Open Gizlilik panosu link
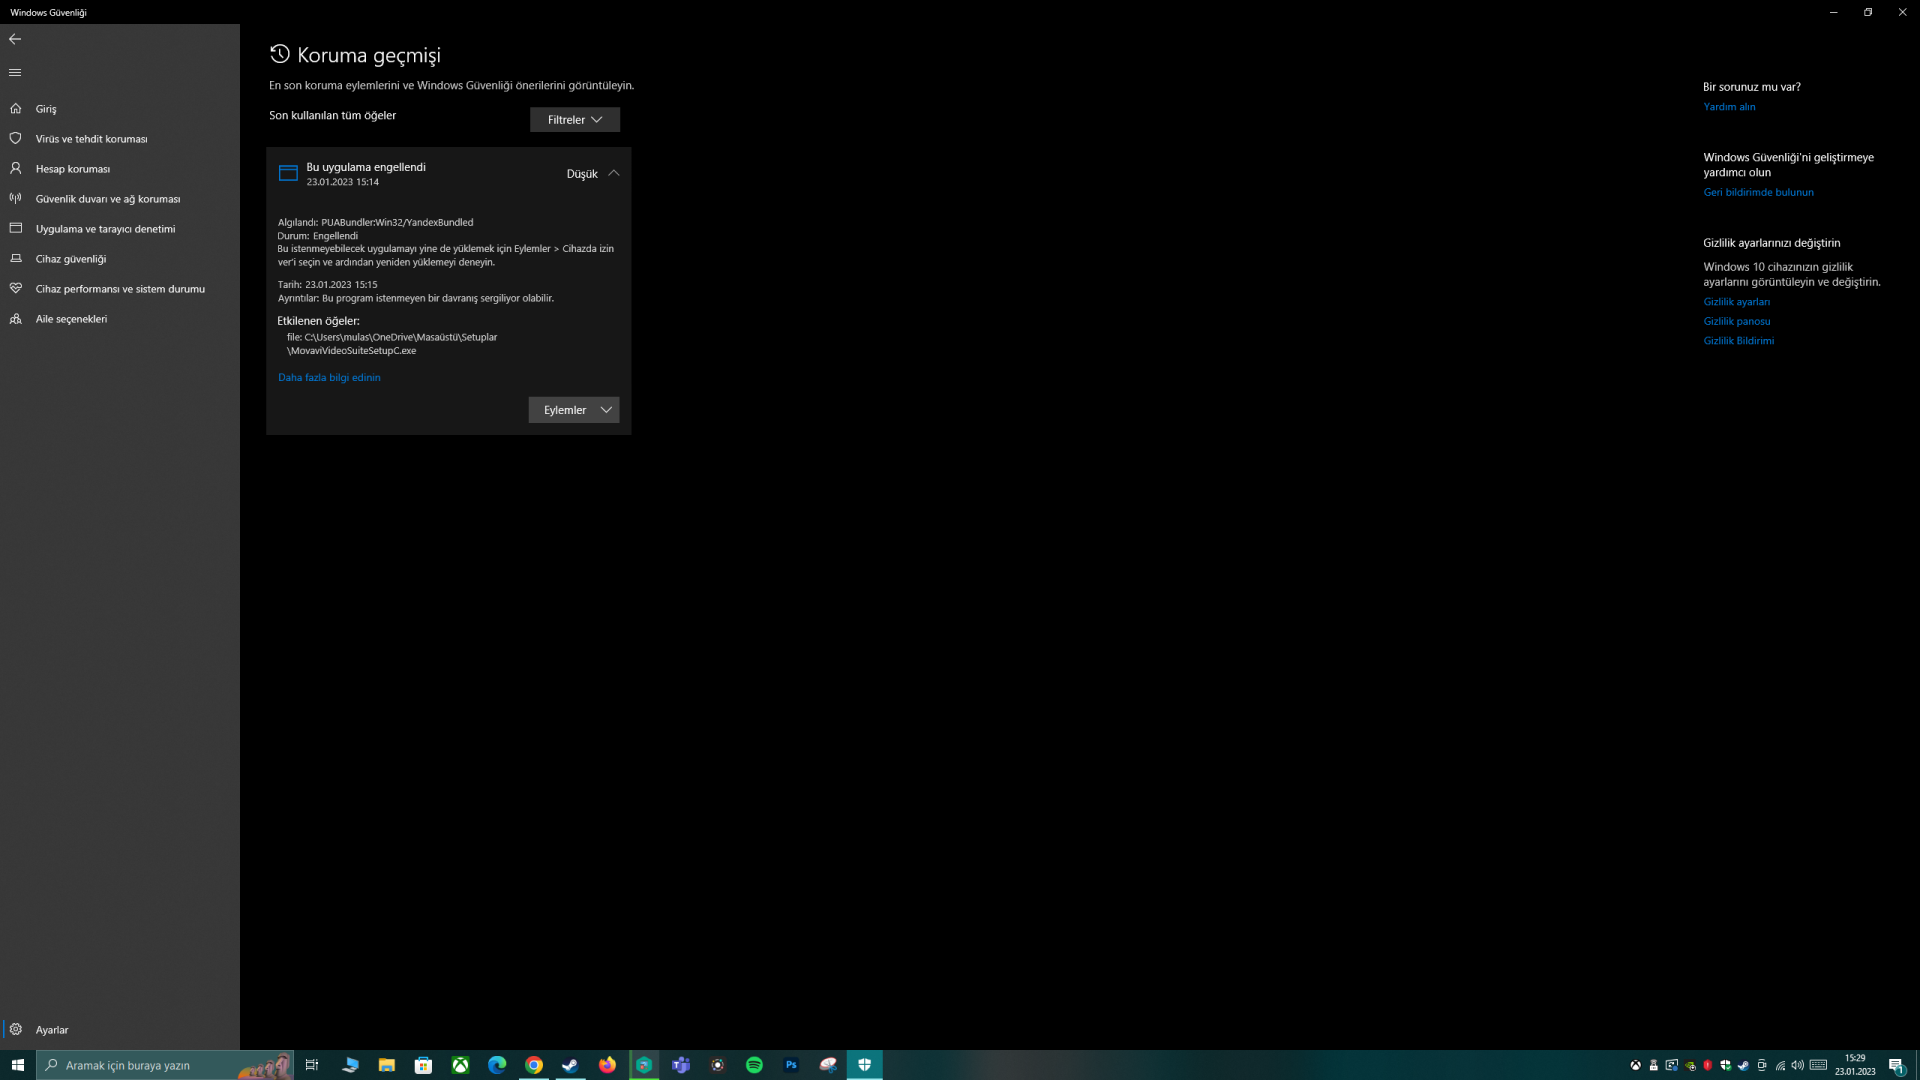The image size is (1920, 1080). pyautogui.click(x=1736, y=322)
